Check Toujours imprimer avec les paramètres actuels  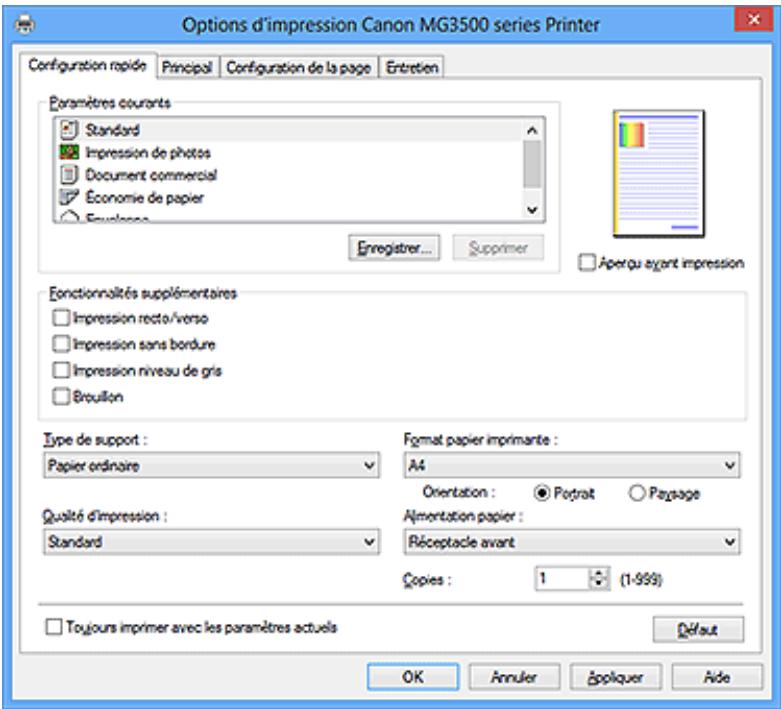coord(54,627)
